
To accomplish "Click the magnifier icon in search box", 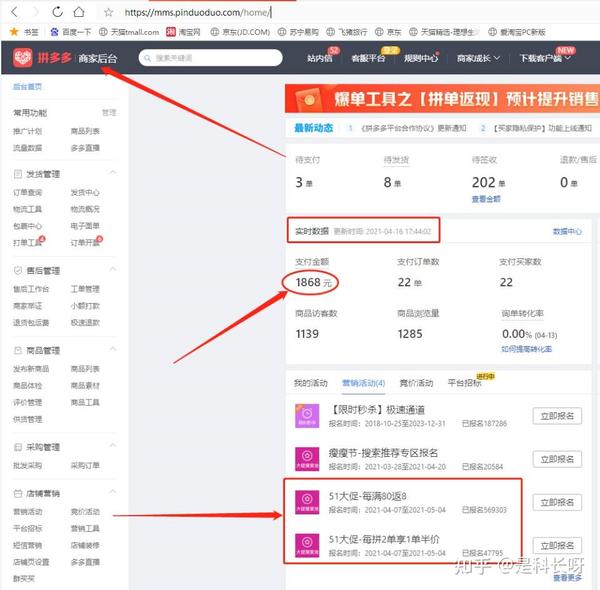I will [147, 58].
